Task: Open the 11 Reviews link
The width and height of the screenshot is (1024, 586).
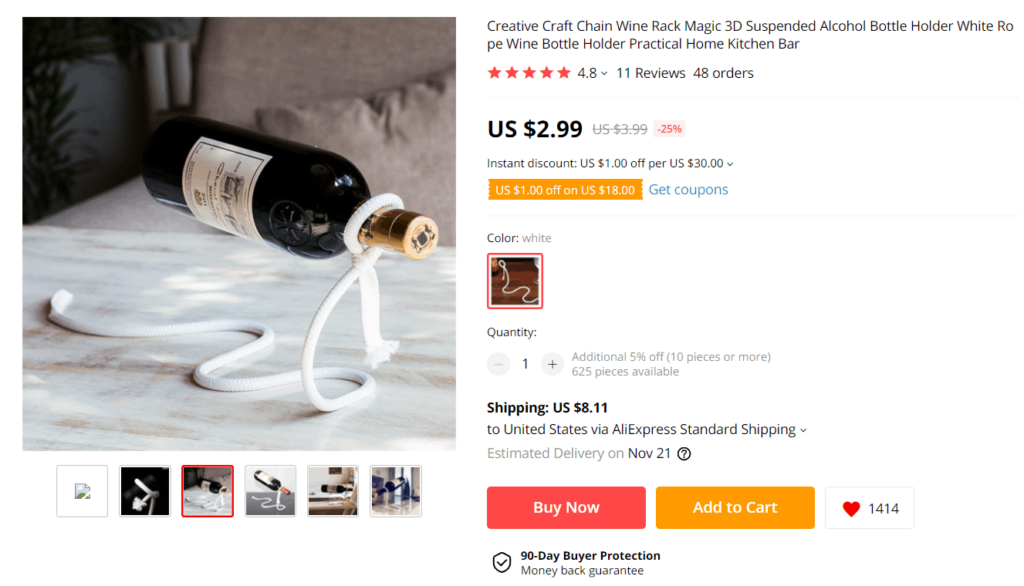Action: 650,73
